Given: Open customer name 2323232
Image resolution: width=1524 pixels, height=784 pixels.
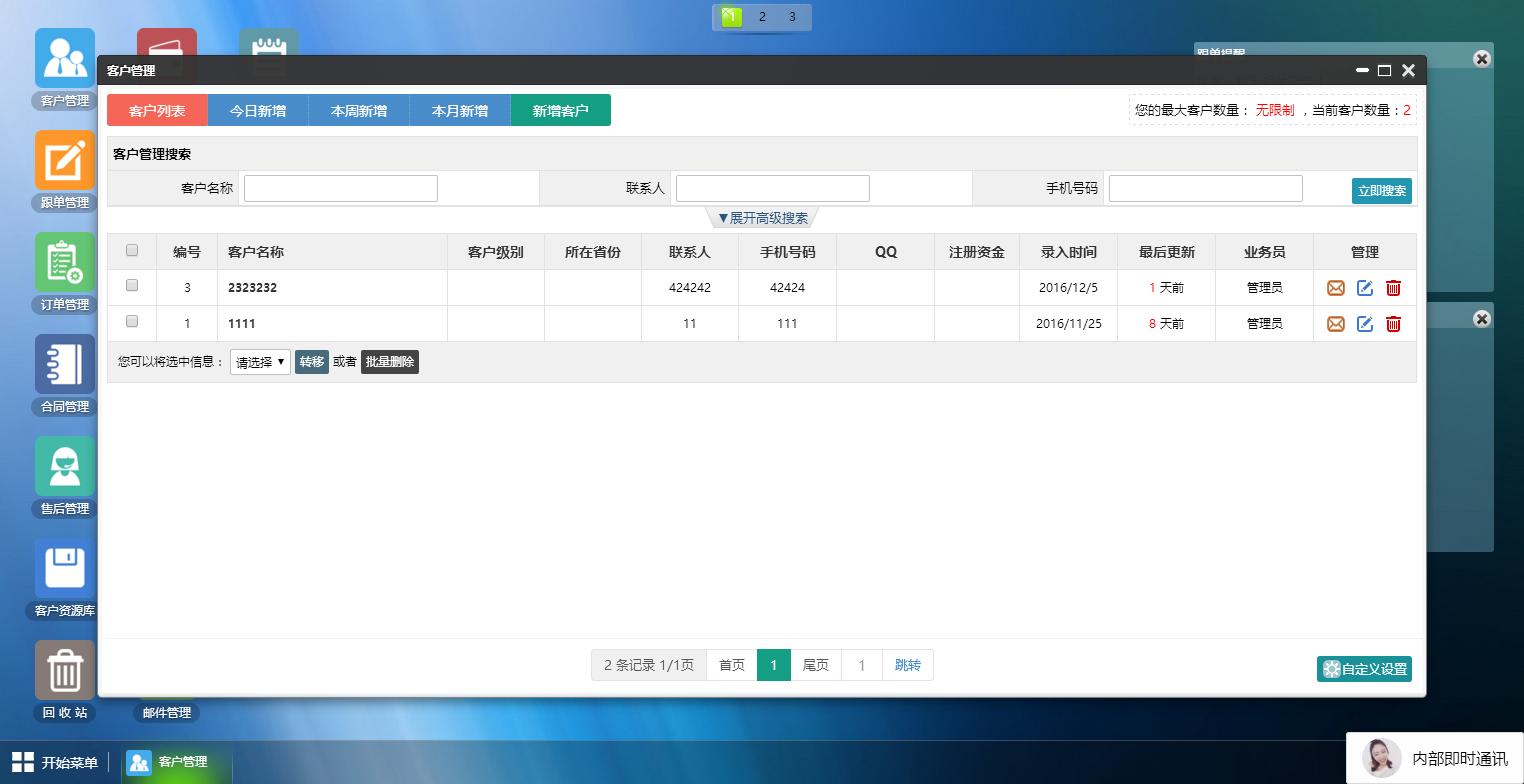Looking at the screenshot, I should tap(252, 288).
